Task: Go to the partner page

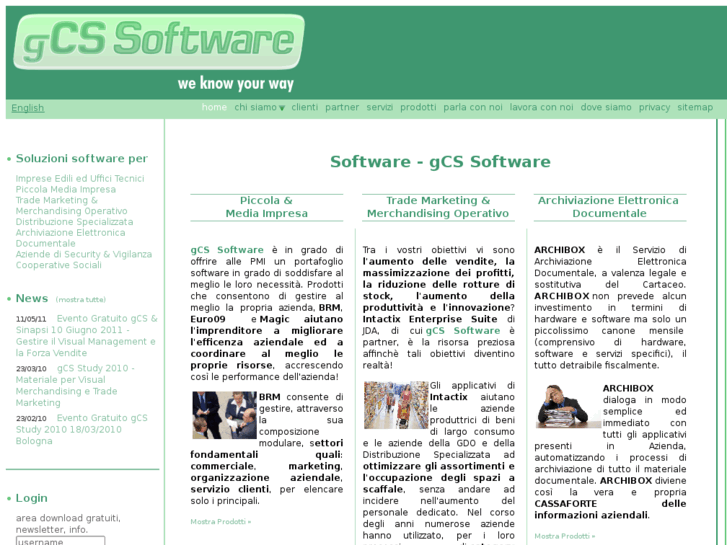Action: click(342, 107)
